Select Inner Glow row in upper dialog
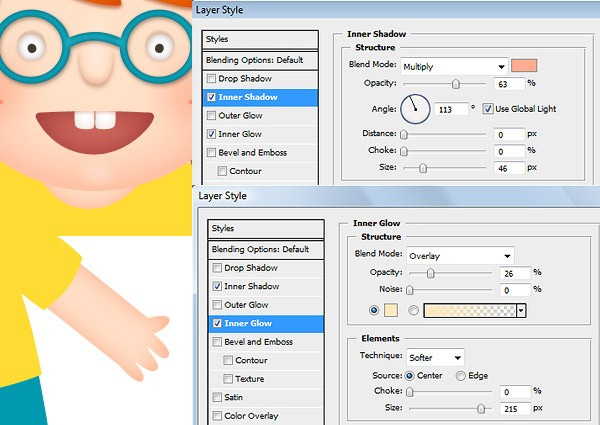The width and height of the screenshot is (600, 425). click(x=260, y=134)
